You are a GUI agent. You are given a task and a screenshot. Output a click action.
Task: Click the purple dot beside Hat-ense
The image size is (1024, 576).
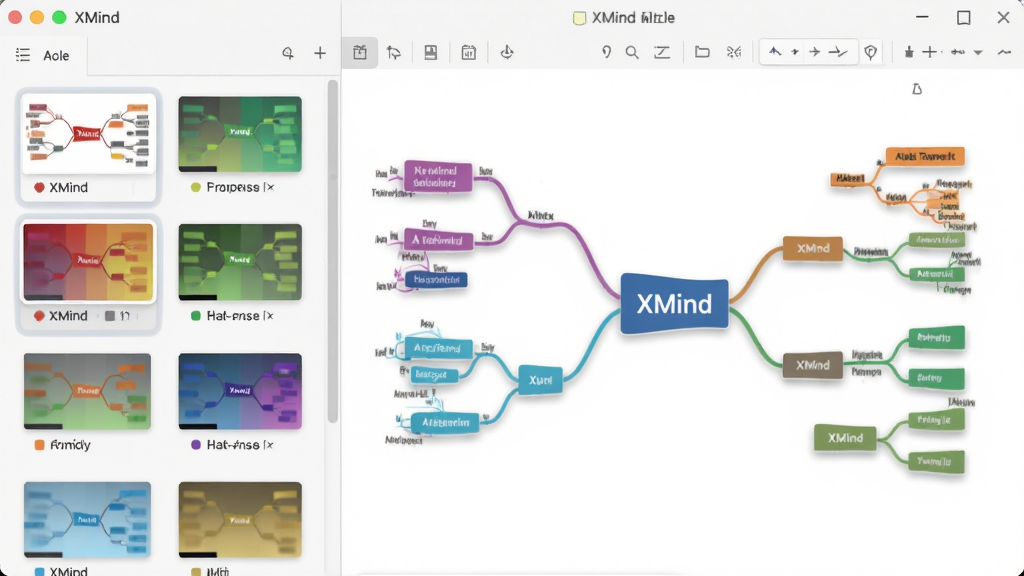(x=195, y=445)
